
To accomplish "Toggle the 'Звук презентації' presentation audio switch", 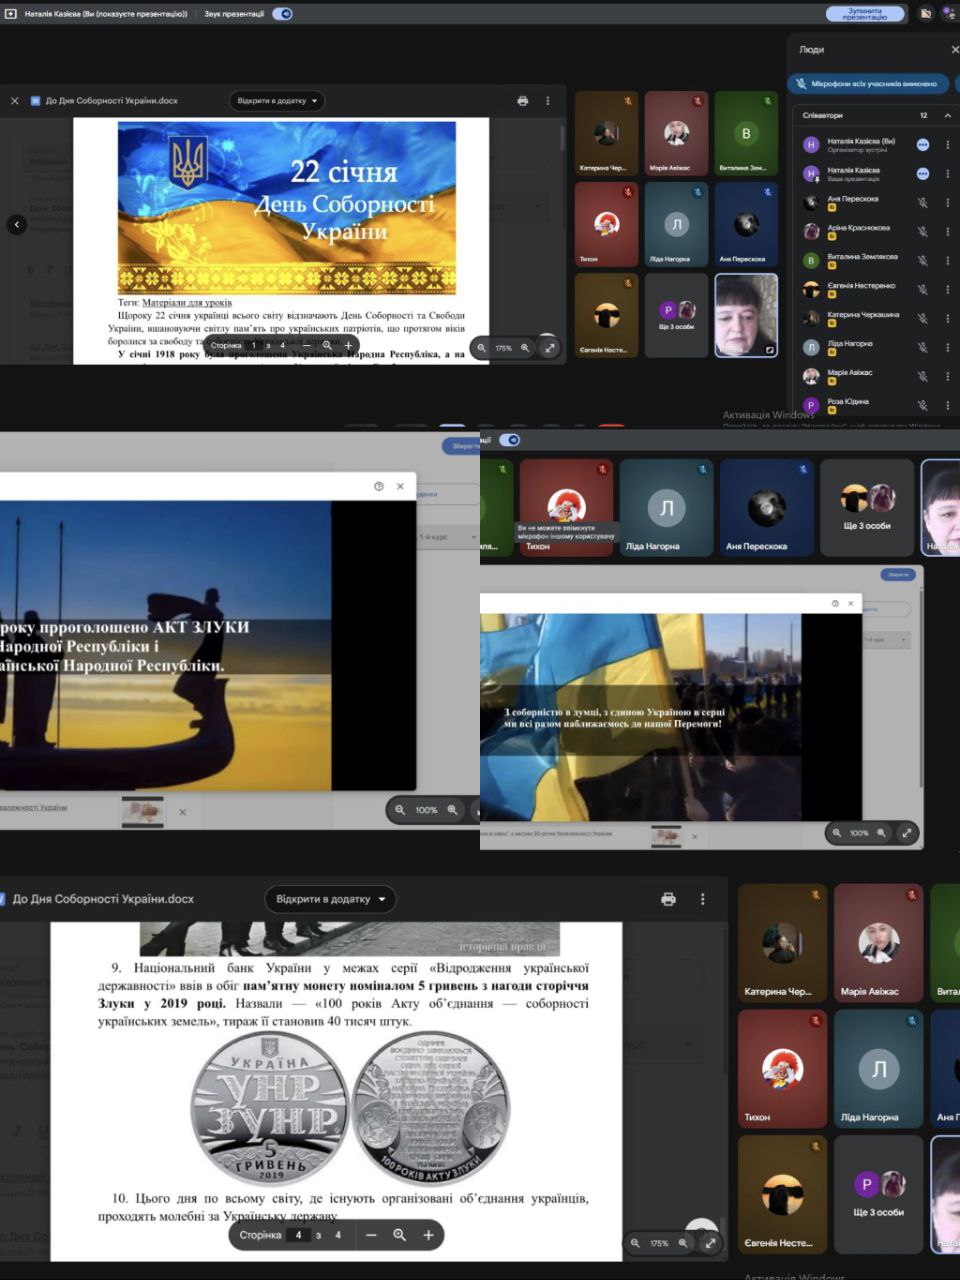I will (283, 14).
